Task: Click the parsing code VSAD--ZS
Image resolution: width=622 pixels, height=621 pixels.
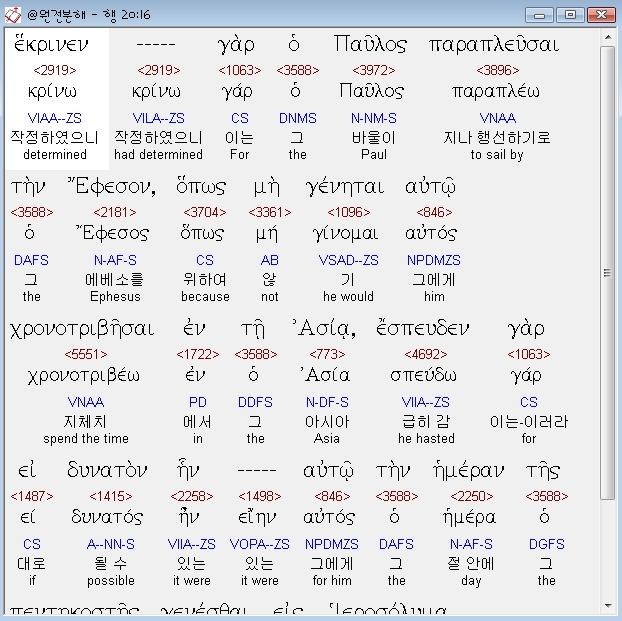Action: coord(348,260)
